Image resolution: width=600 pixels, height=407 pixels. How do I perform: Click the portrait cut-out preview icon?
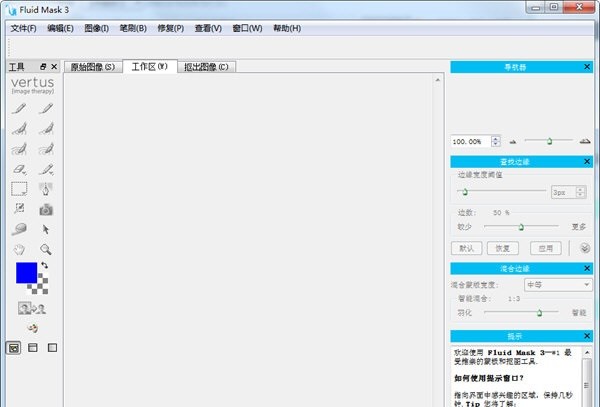(x=32, y=308)
